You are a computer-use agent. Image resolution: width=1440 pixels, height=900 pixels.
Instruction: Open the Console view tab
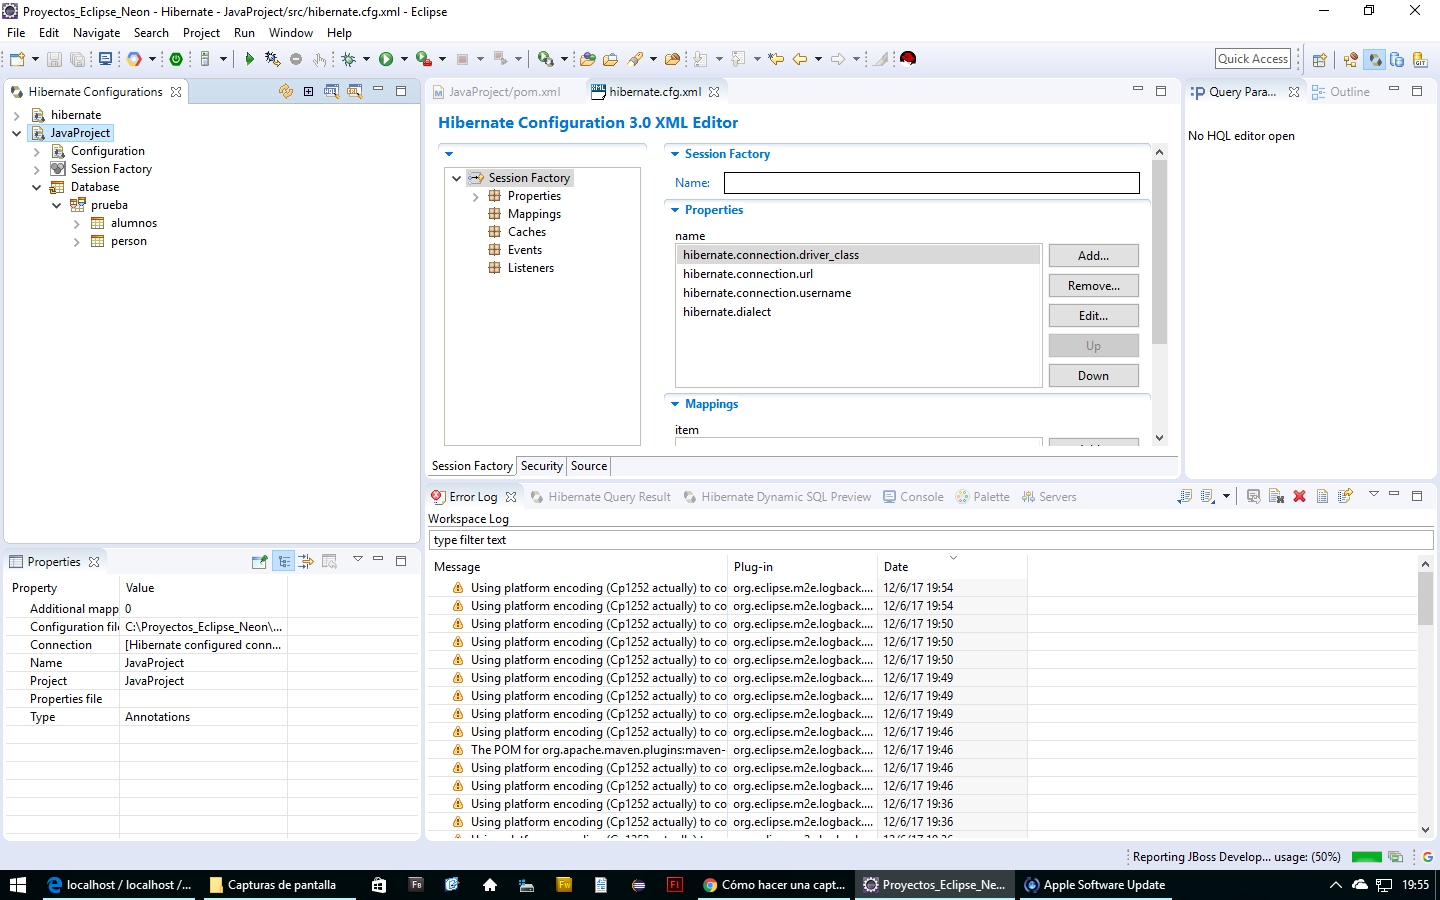point(913,496)
